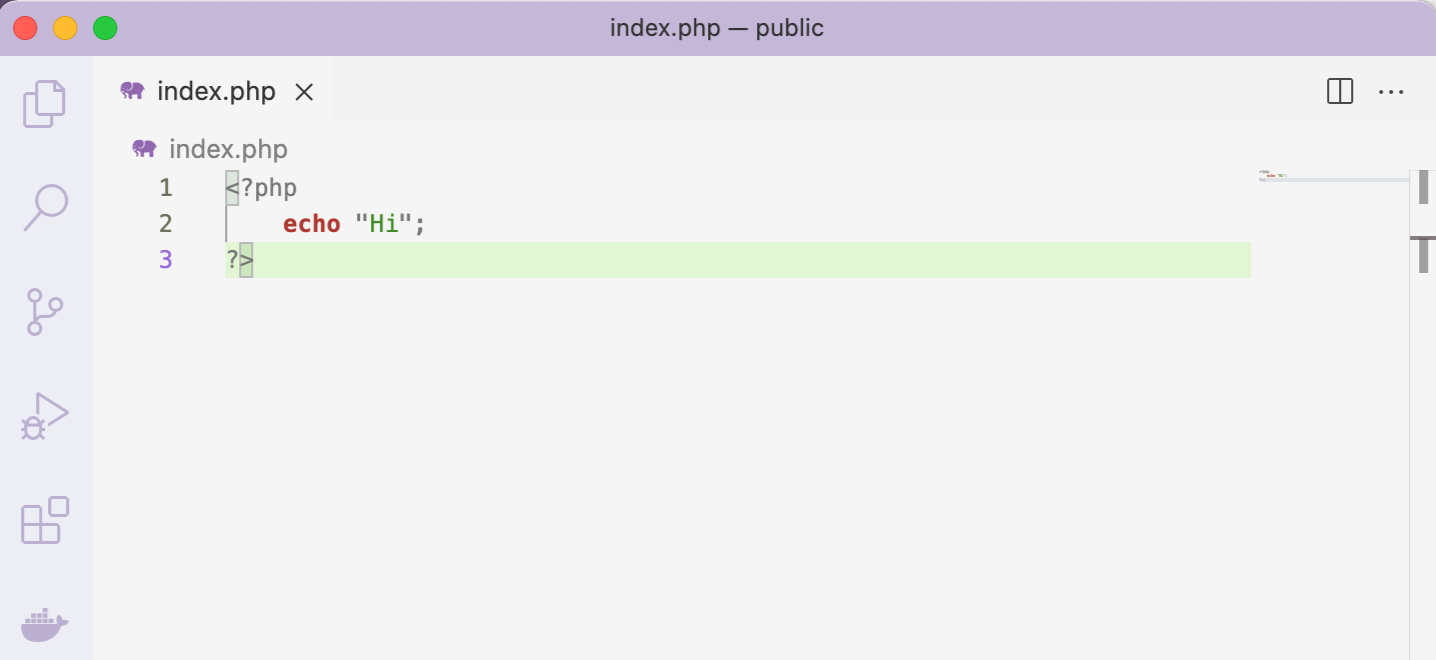Open the Extensions marketplace view
This screenshot has width=1436, height=660.
coord(45,519)
